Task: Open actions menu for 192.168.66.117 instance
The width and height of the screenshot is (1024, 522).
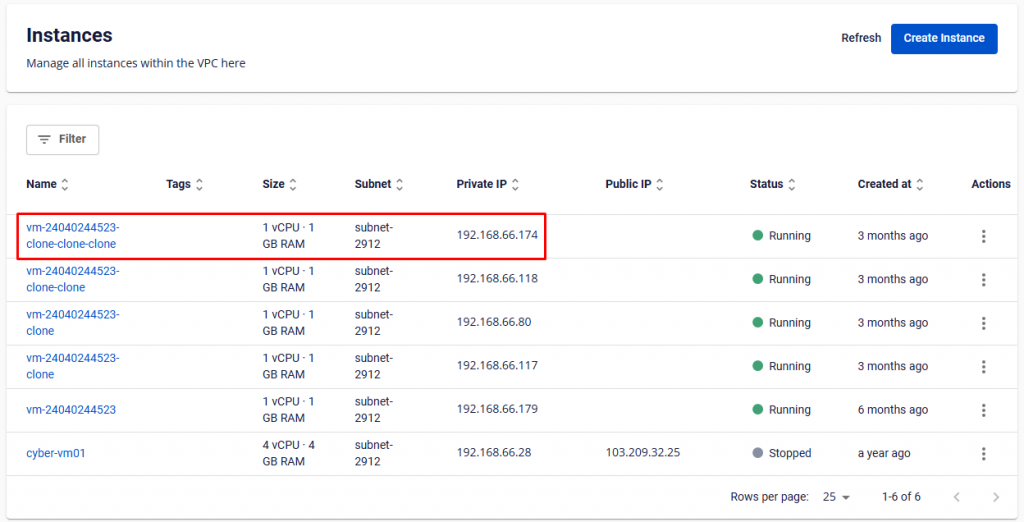Action: coord(984,366)
